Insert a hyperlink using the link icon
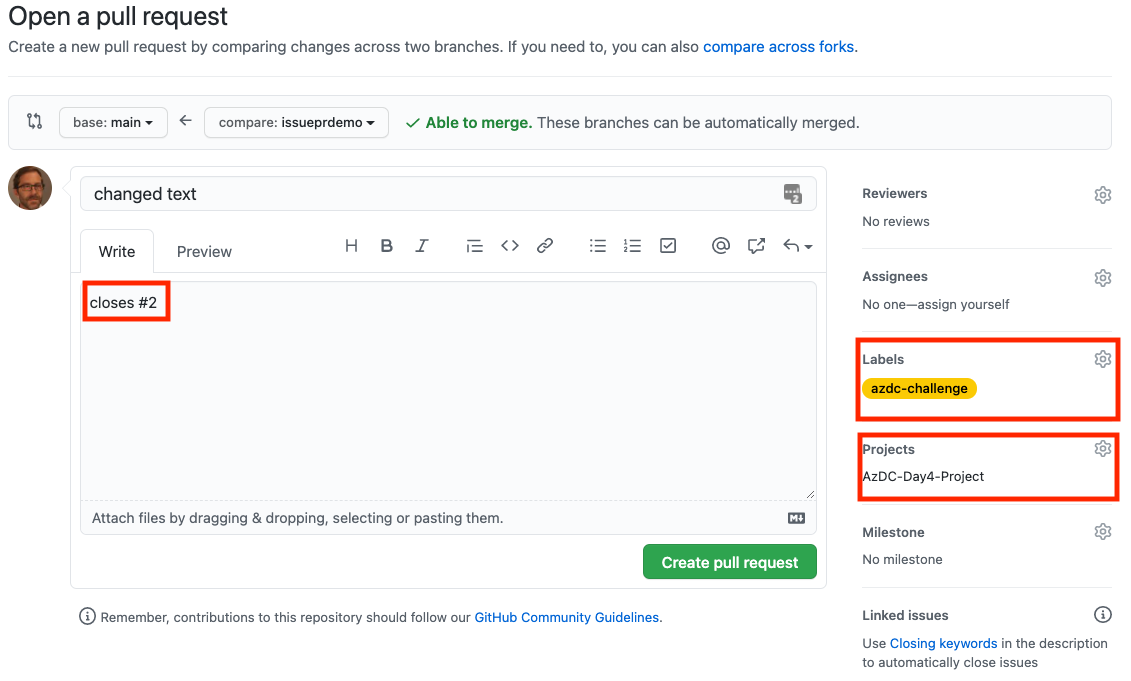1131x681 pixels. pyautogui.click(x=545, y=245)
